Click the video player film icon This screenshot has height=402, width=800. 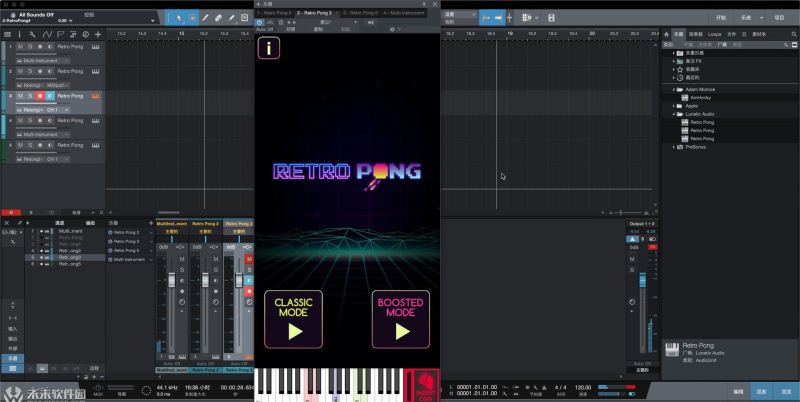coord(552,18)
